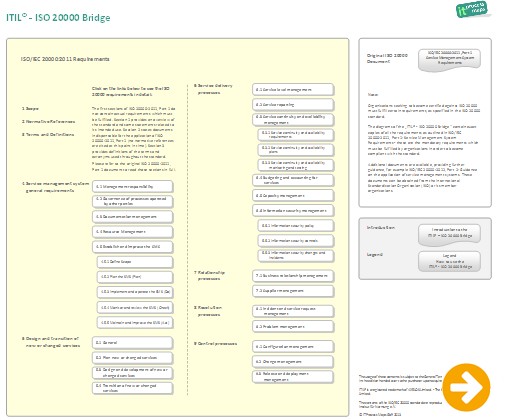Image resolution: width=506 pixels, height=420 pixels.
Task: Click the 'Note:' text in right panel
Action: [373, 95]
